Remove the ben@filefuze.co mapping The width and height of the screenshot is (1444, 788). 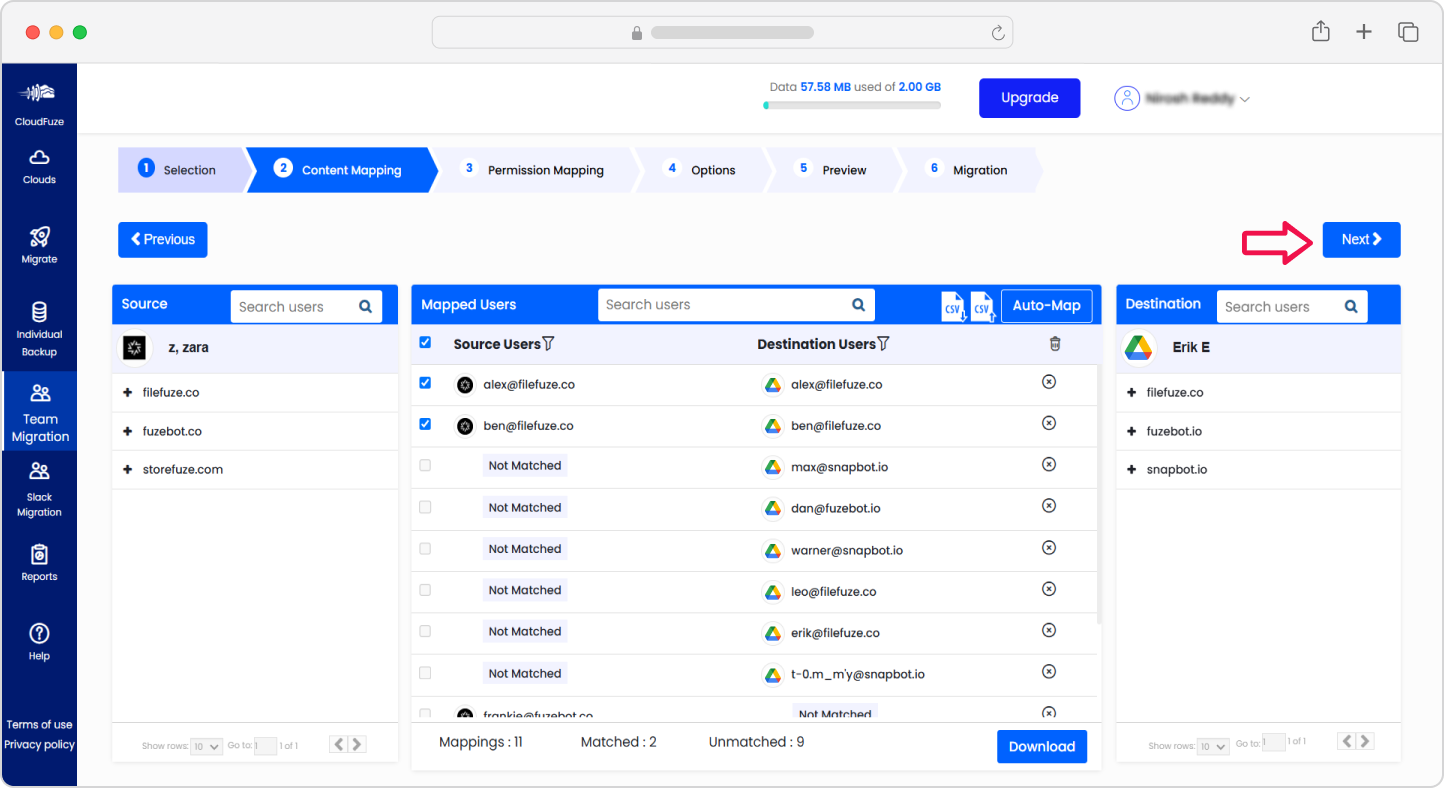tap(1049, 423)
